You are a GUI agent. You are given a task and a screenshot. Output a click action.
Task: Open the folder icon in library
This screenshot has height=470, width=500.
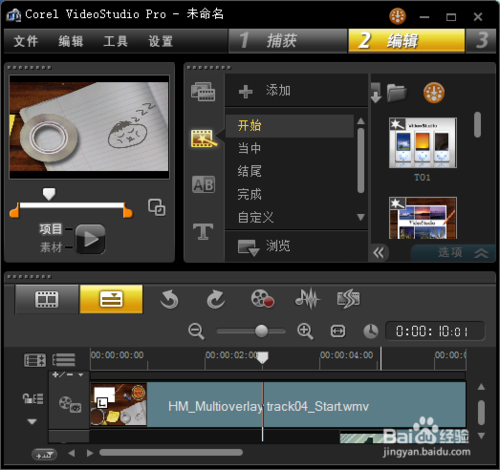(396, 93)
